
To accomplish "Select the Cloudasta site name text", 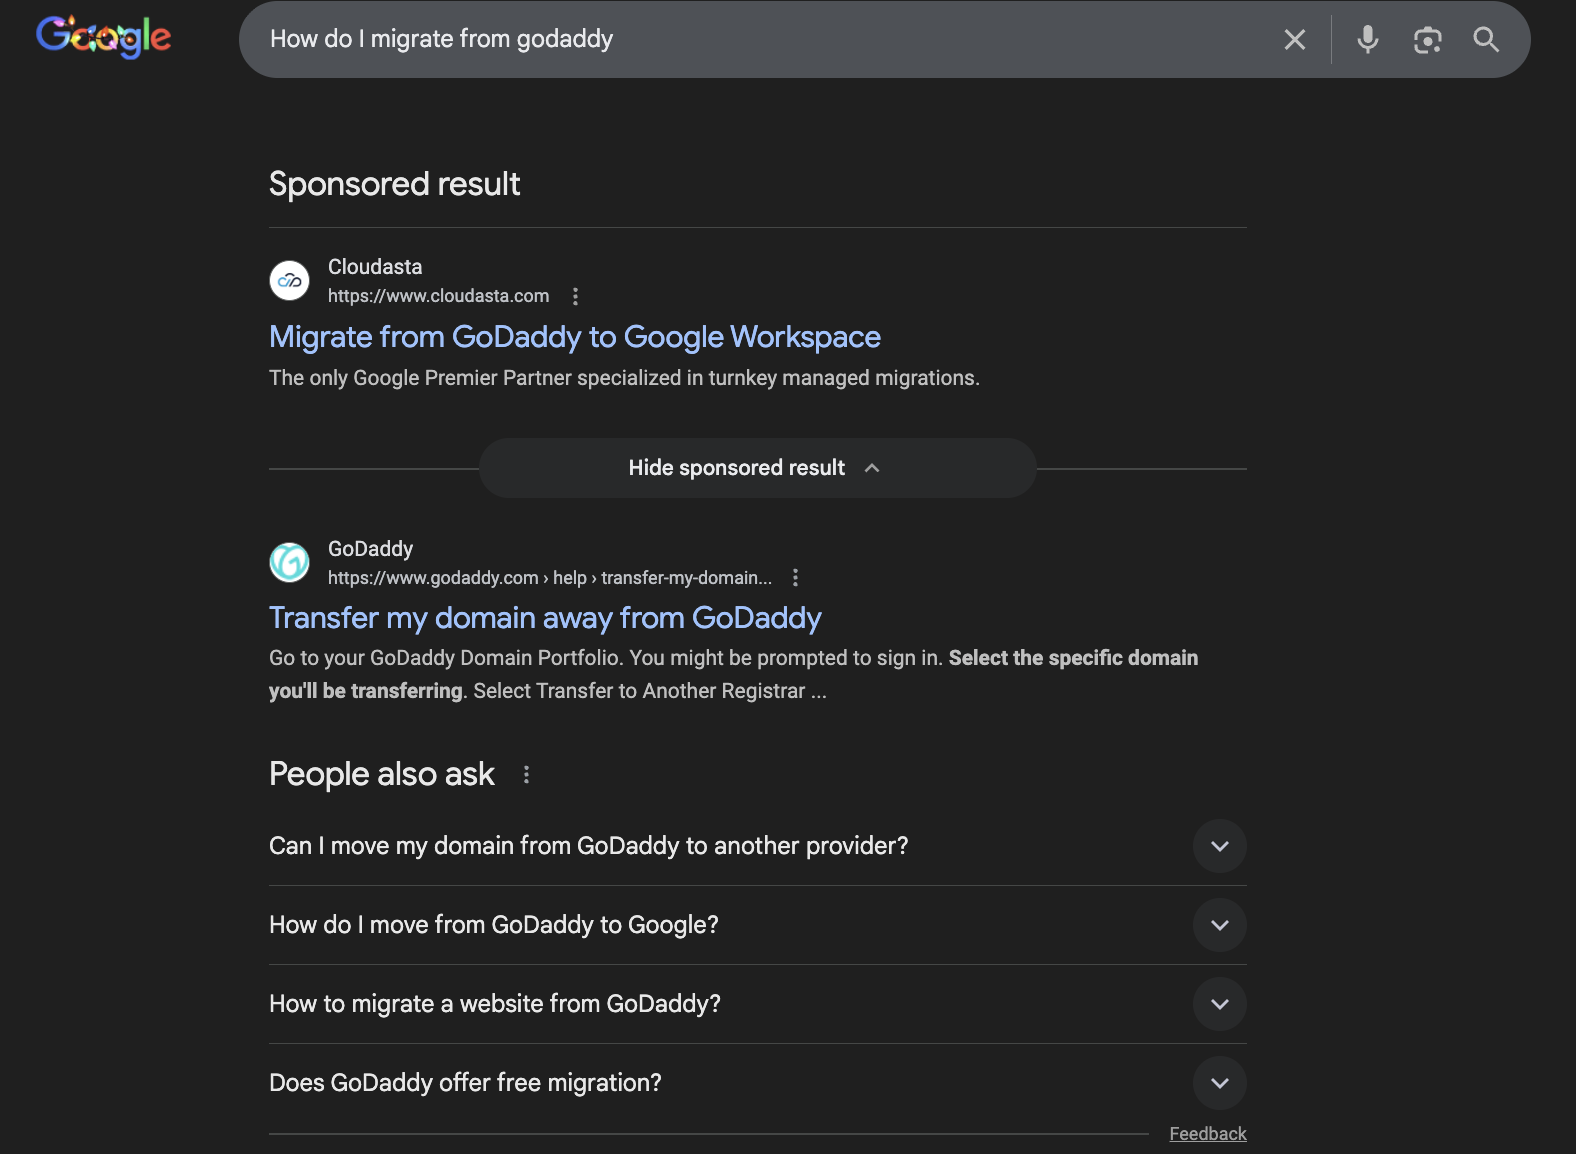I will tap(375, 267).
